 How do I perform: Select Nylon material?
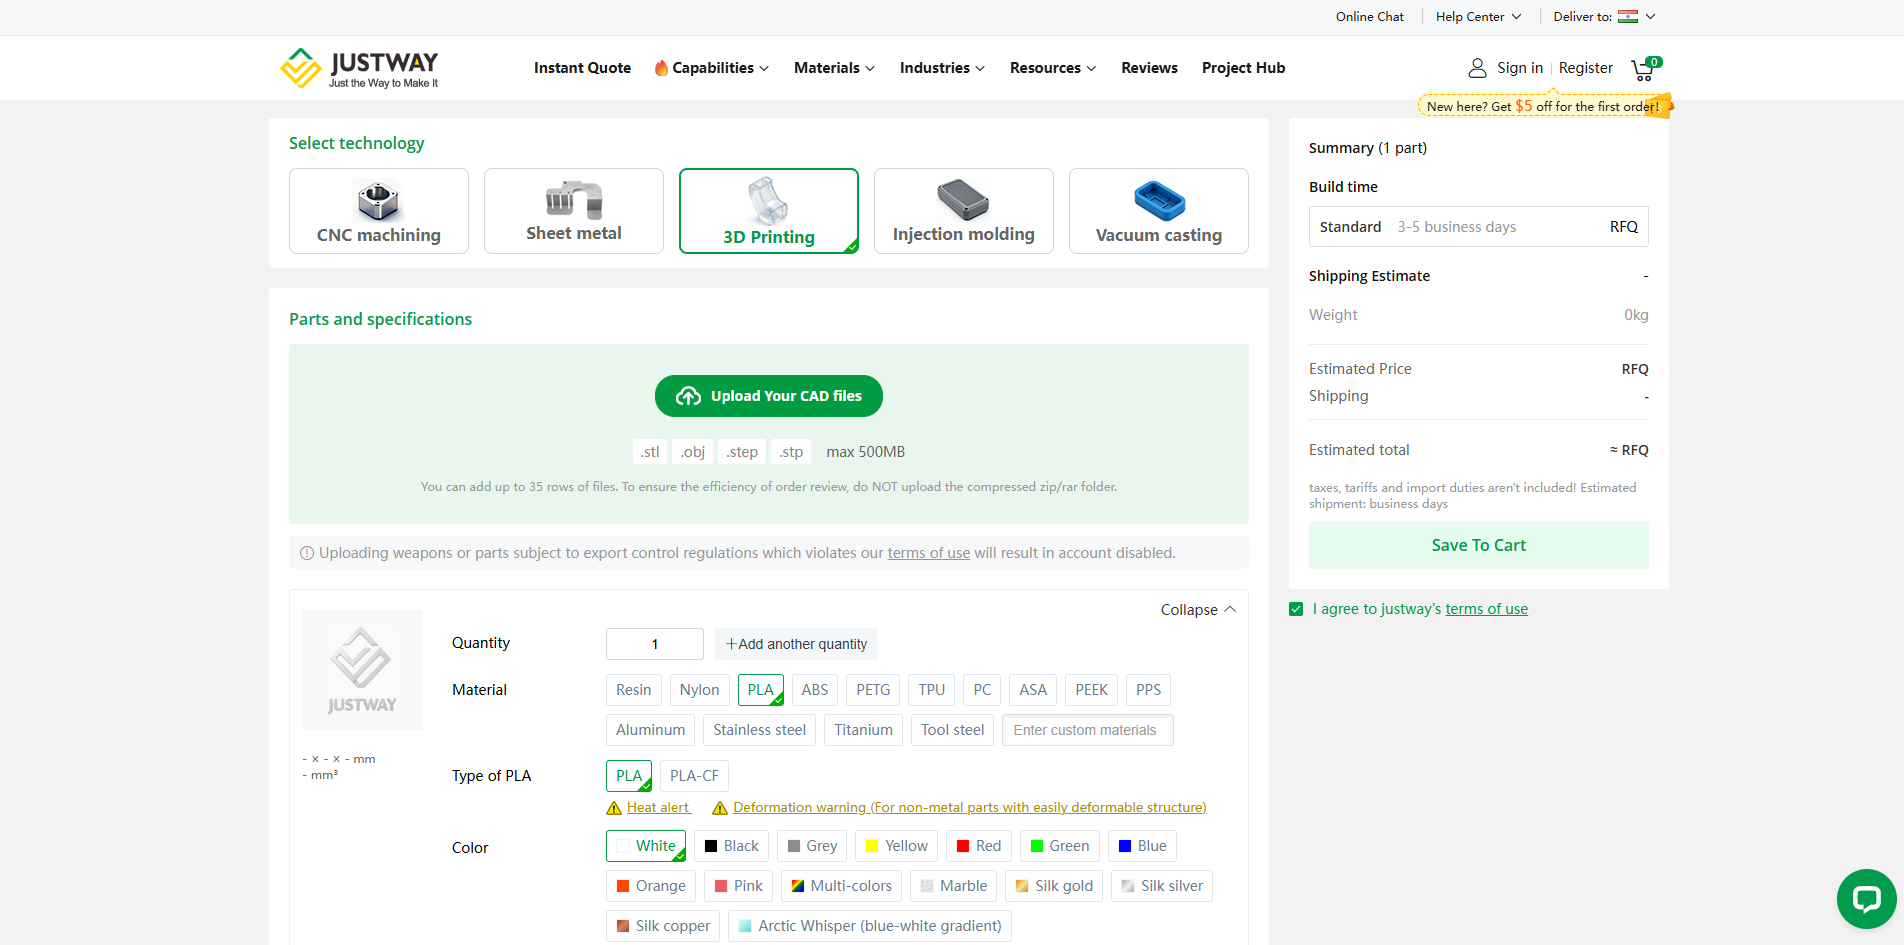pyautogui.click(x=699, y=690)
